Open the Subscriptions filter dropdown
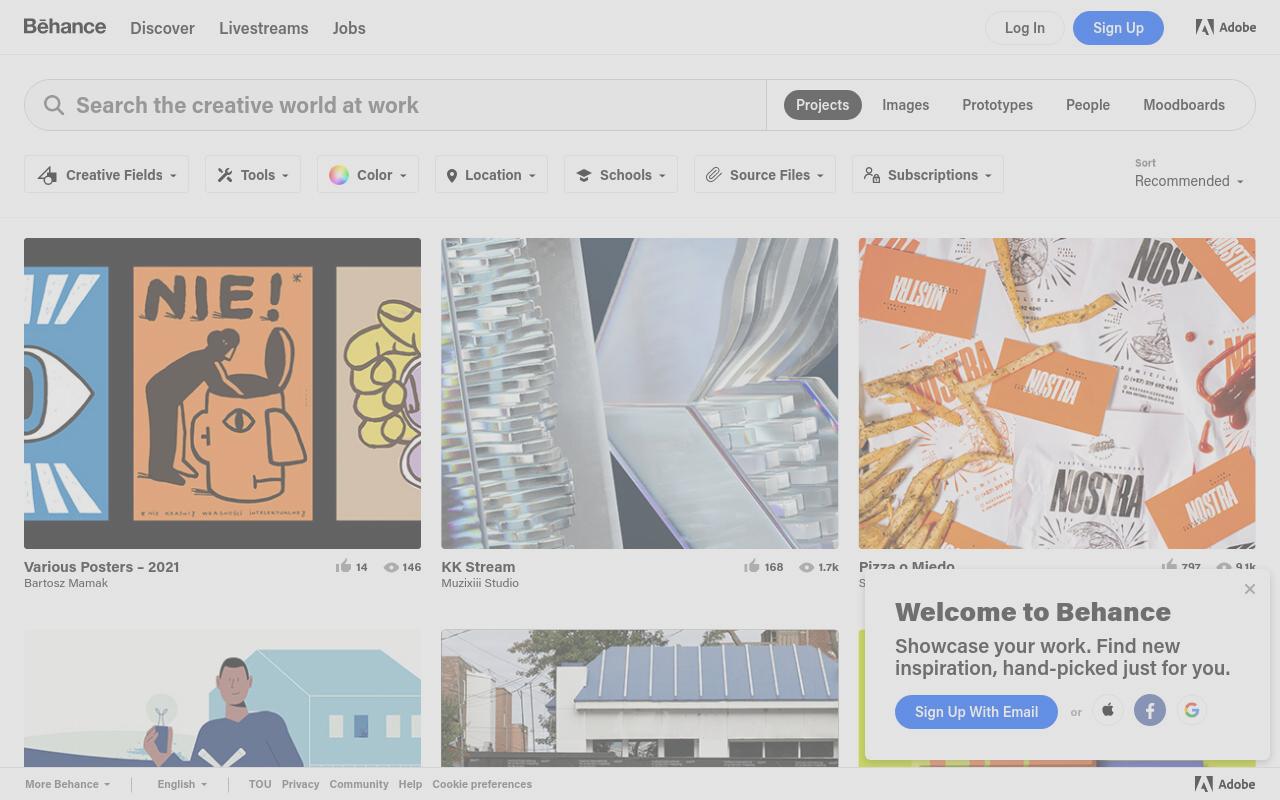Image resolution: width=1280 pixels, height=800 pixels. click(928, 175)
